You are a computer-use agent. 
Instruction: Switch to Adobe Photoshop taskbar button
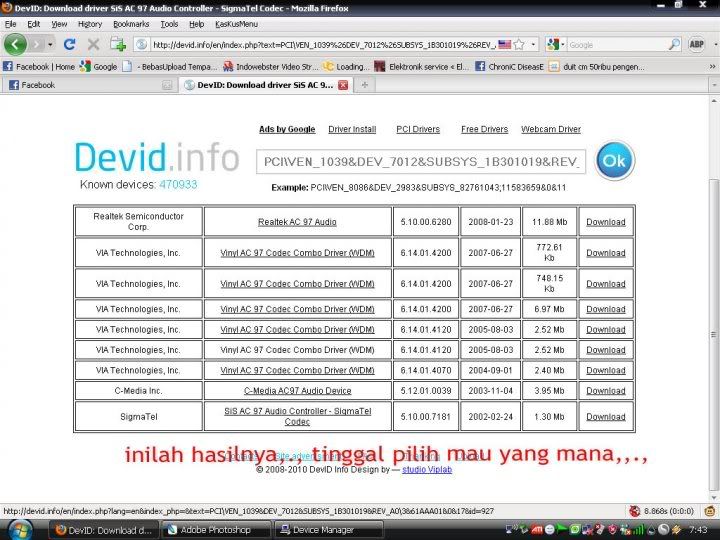pos(216,530)
